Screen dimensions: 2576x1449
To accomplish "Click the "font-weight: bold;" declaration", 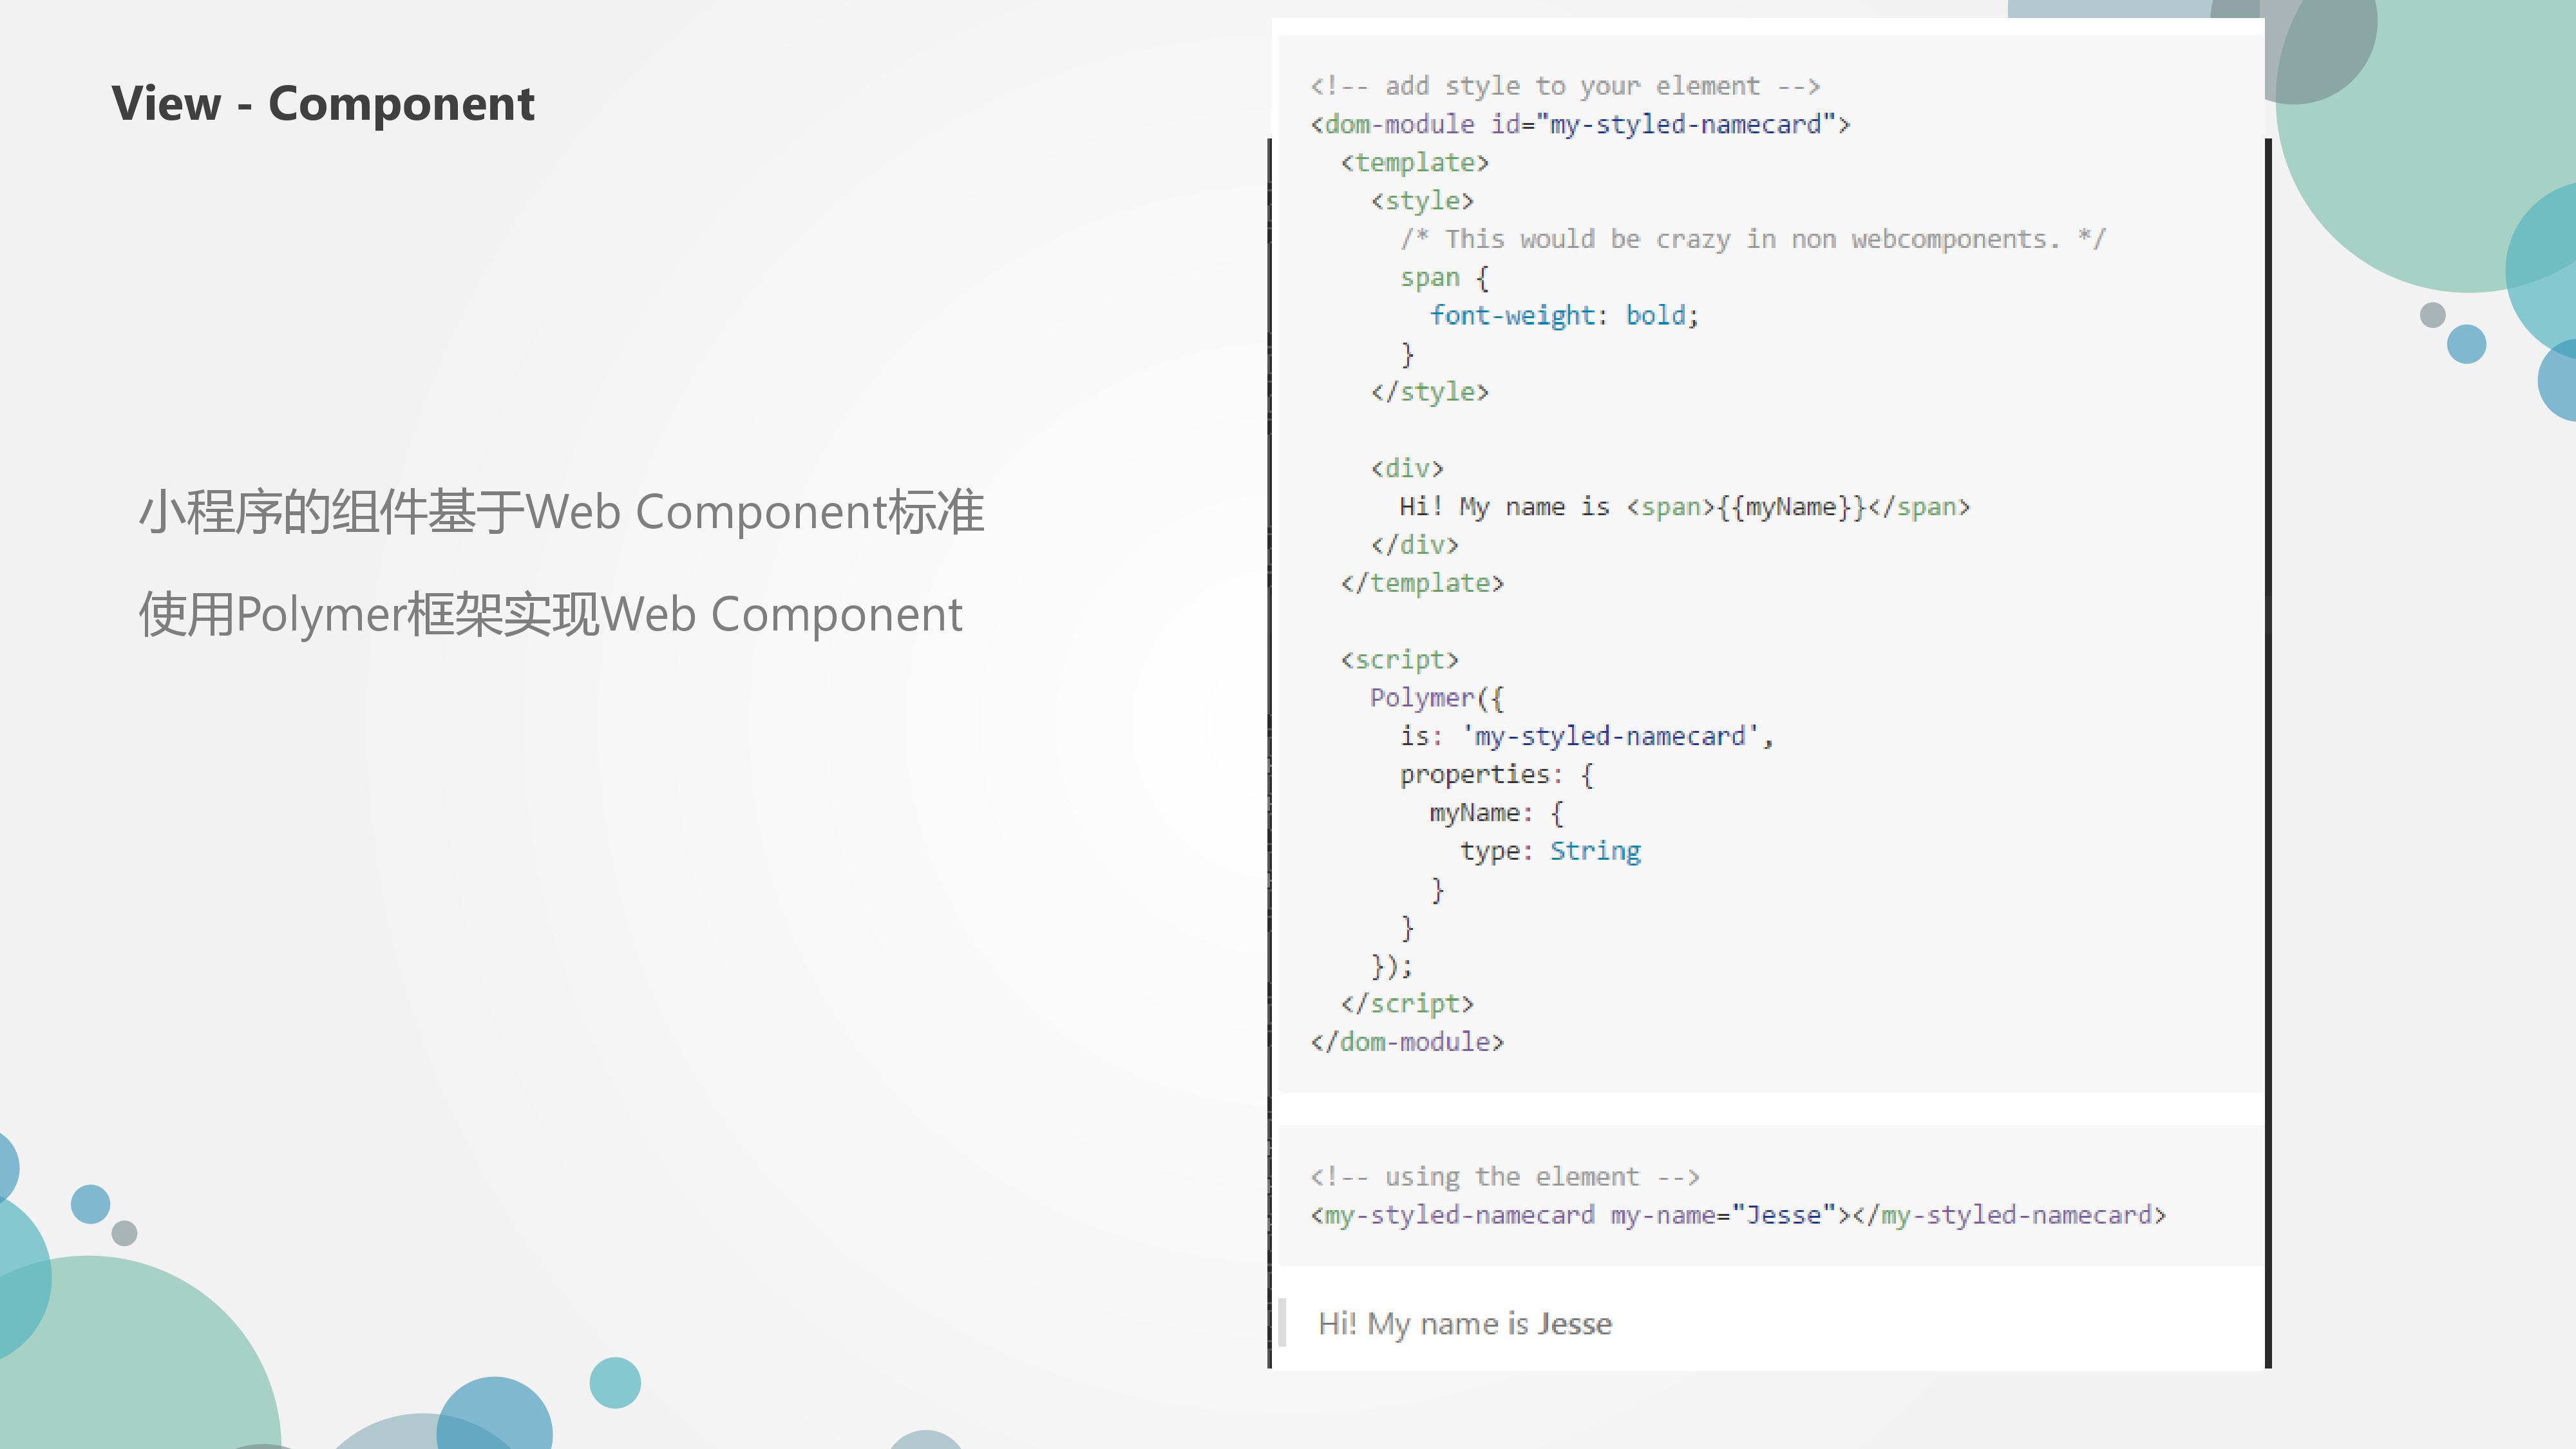I will [1564, 316].
